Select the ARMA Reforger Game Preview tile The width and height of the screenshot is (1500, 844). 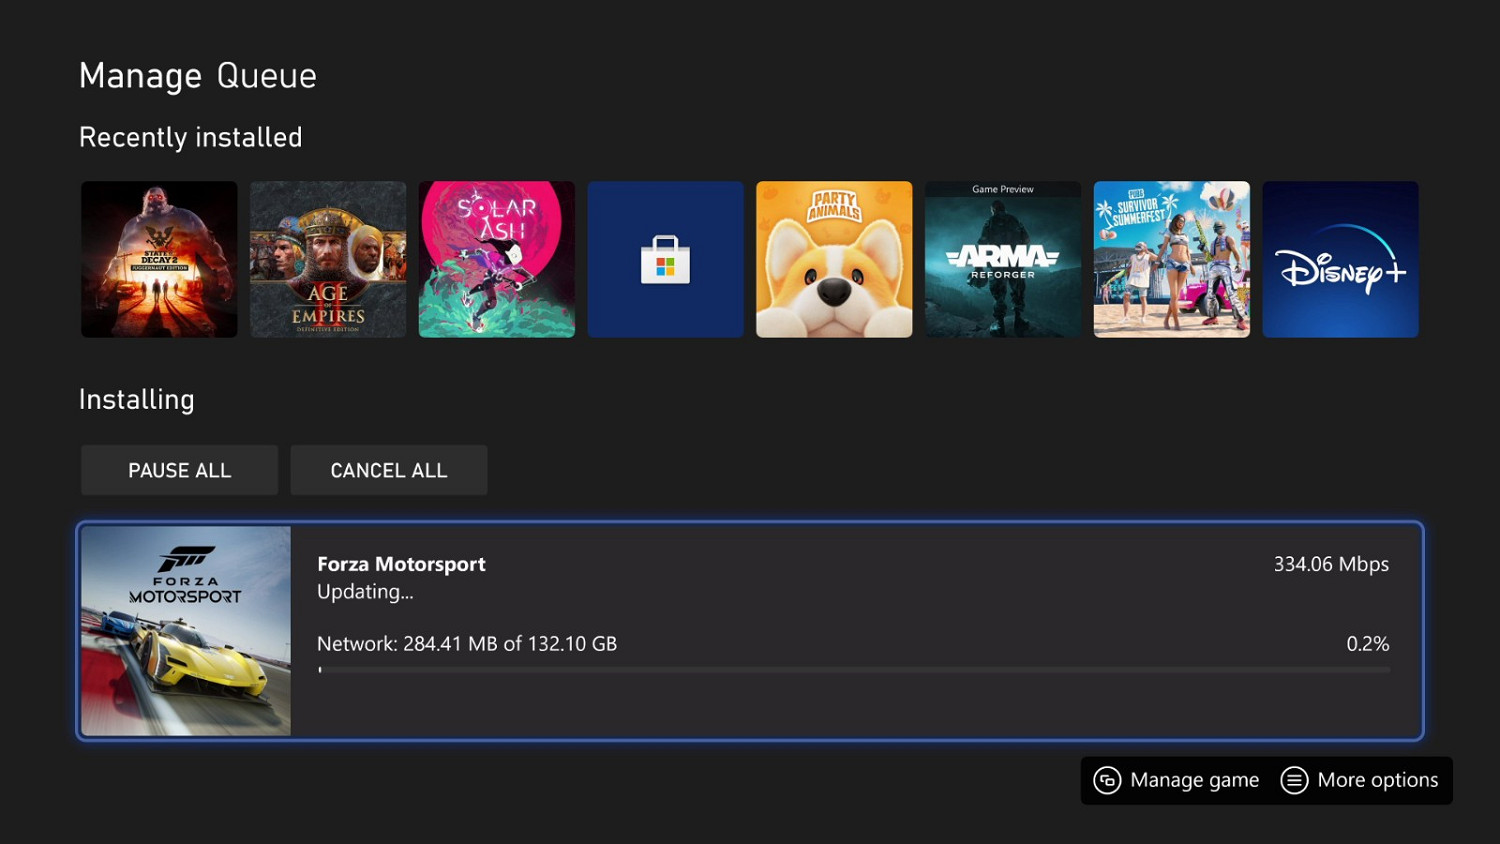pos(1002,259)
